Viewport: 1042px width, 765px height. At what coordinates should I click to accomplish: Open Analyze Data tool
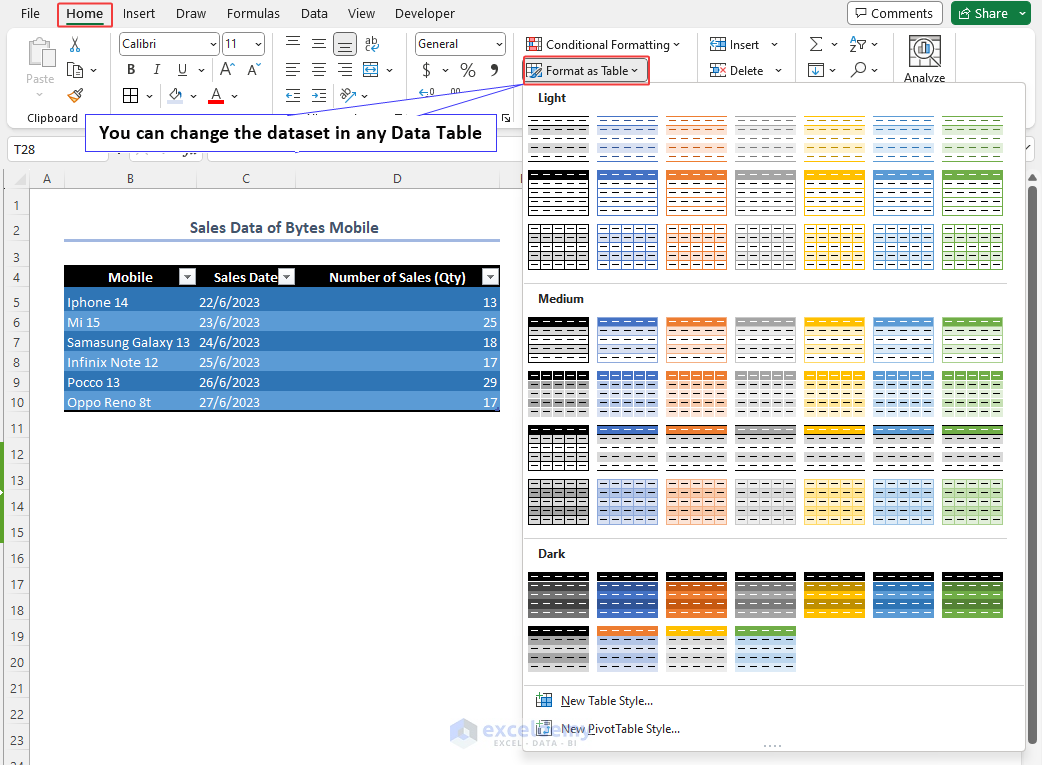tap(924, 58)
